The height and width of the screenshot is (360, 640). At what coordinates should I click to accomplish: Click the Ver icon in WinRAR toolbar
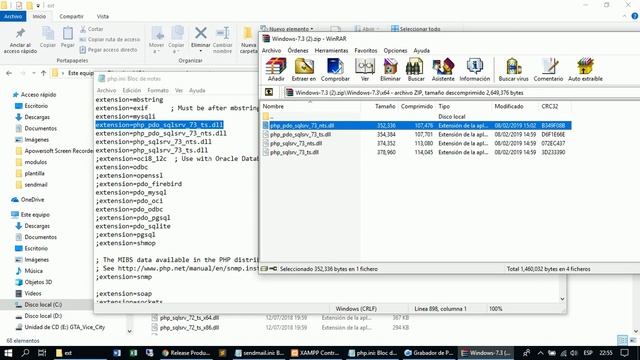(x=364, y=69)
